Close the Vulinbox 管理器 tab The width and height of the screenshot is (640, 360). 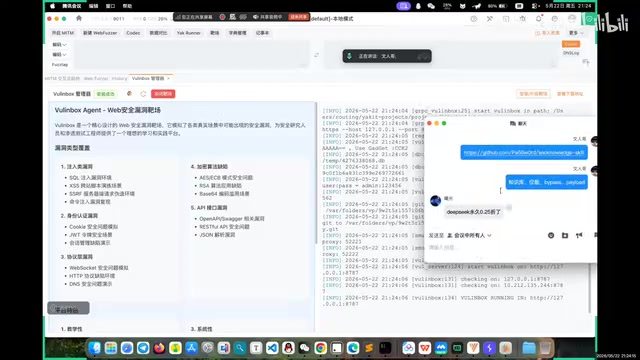168,78
